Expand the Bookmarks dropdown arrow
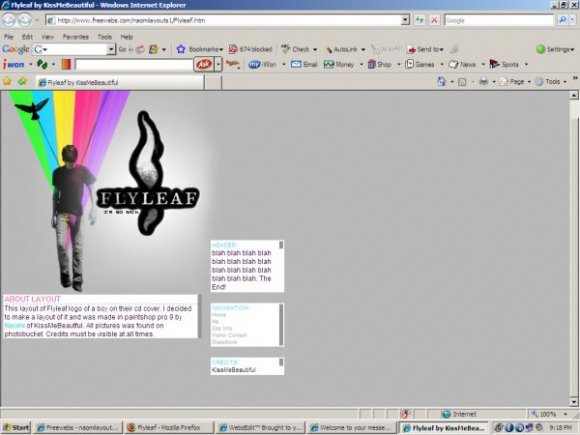This screenshot has width=580, height=435. click(x=221, y=50)
